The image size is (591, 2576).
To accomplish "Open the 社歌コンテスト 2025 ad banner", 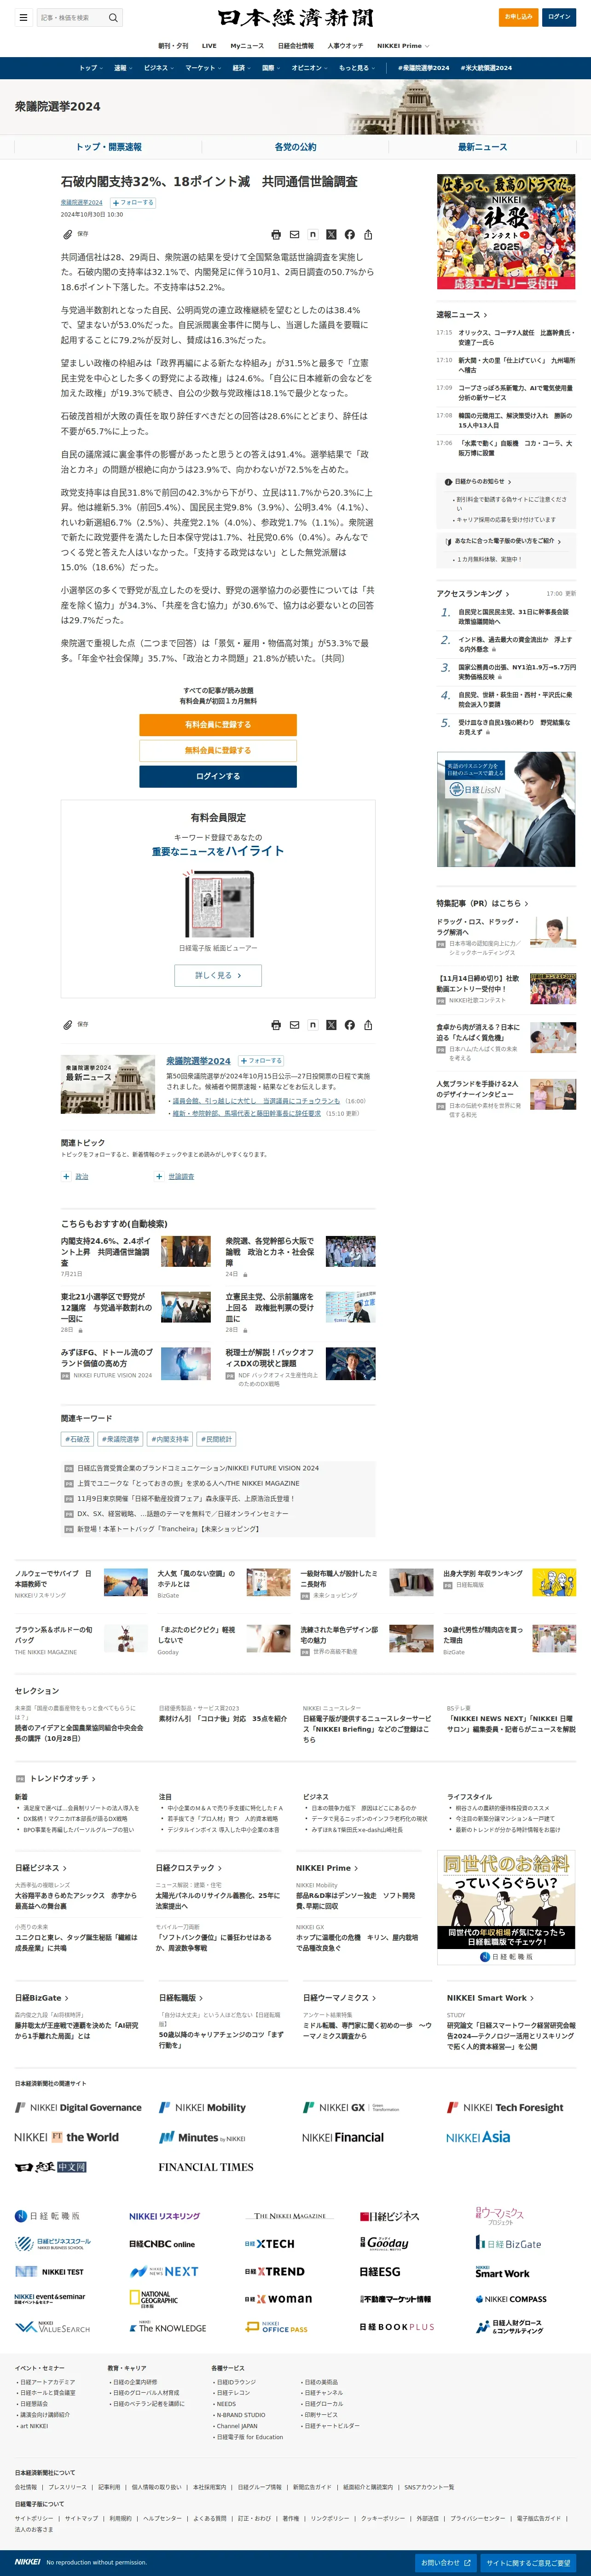I will pos(506,232).
